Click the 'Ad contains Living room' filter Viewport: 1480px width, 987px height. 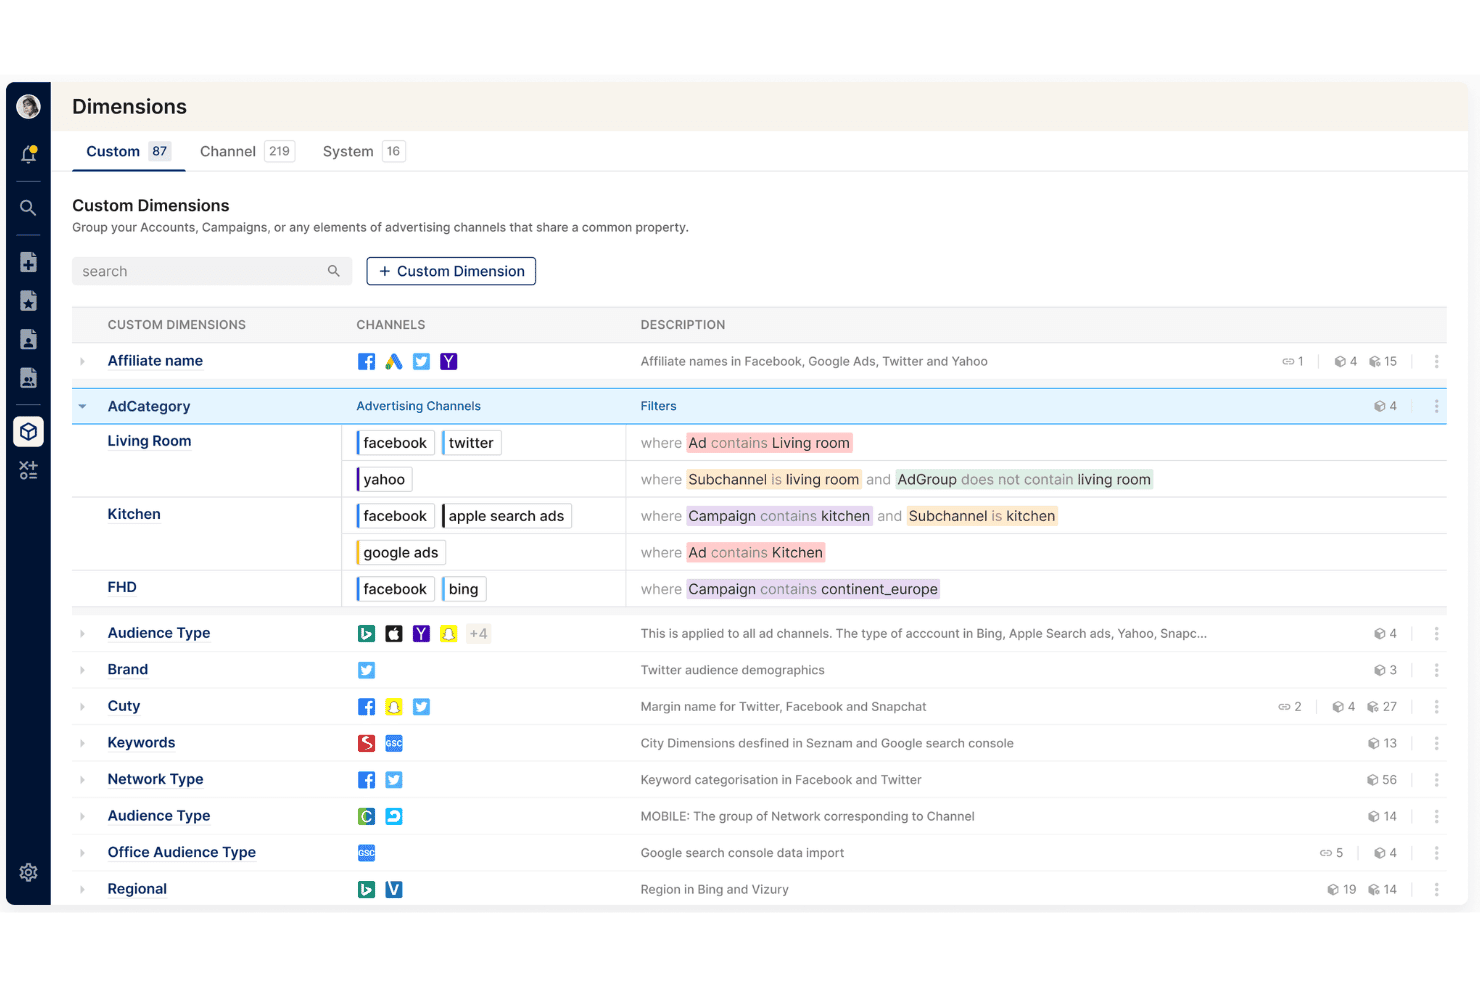click(x=769, y=443)
